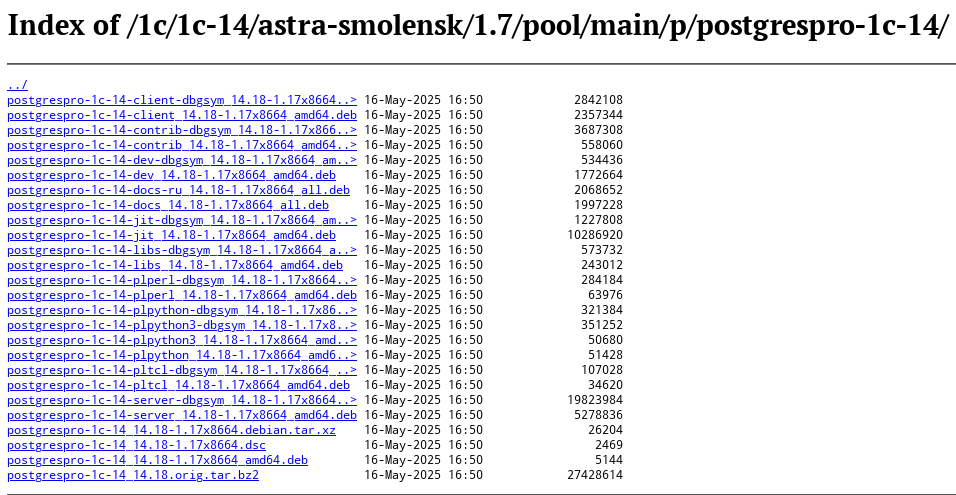This screenshot has height=495, width=956.
Task: Select the file size 27428614
Action: click(595, 475)
